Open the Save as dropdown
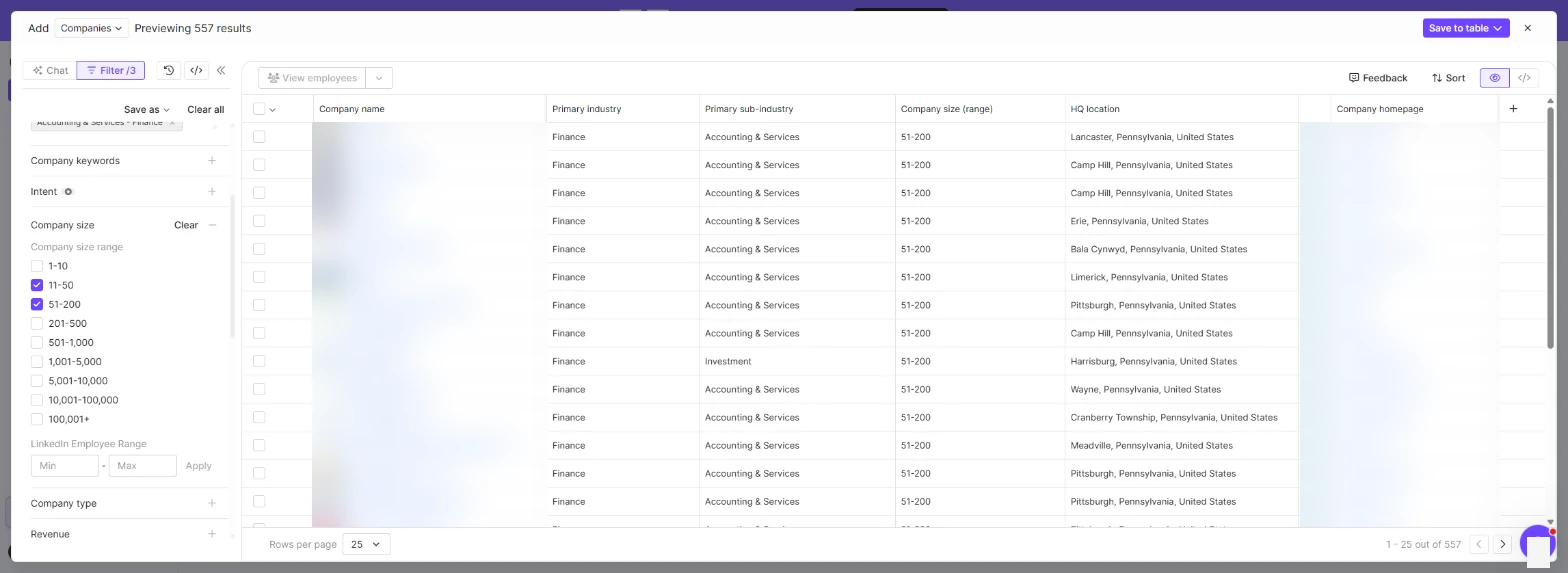 (x=146, y=109)
